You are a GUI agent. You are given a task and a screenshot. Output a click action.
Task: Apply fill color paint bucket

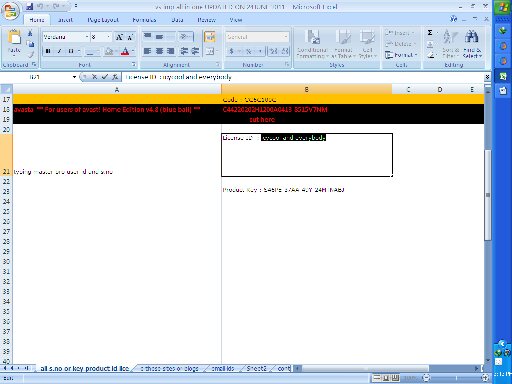109,51
